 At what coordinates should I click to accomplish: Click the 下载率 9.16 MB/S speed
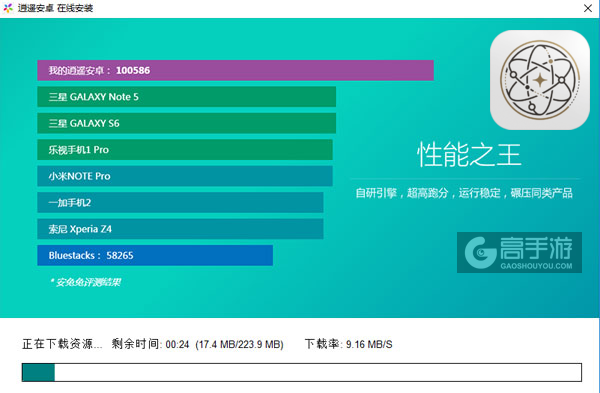click(349, 344)
